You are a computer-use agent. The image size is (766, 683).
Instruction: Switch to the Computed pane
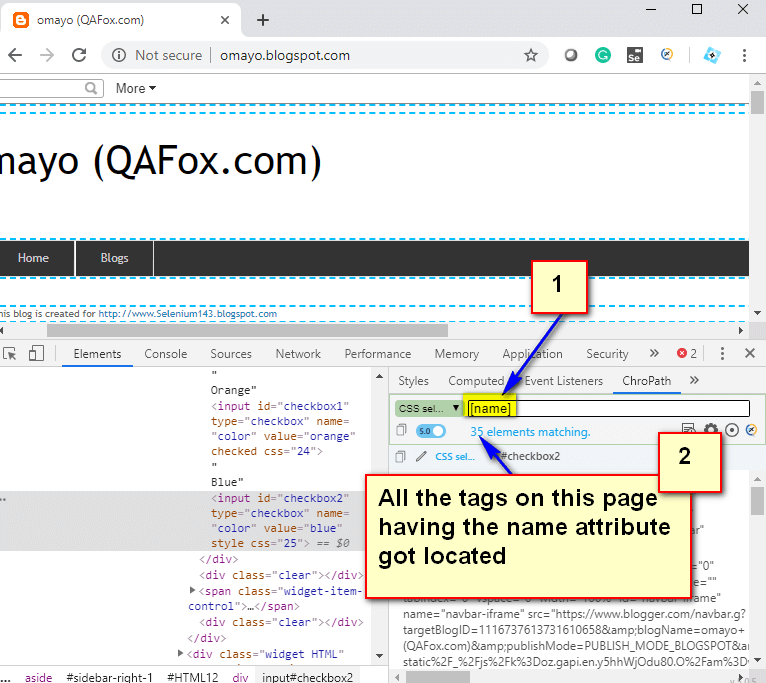(x=476, y=381)
